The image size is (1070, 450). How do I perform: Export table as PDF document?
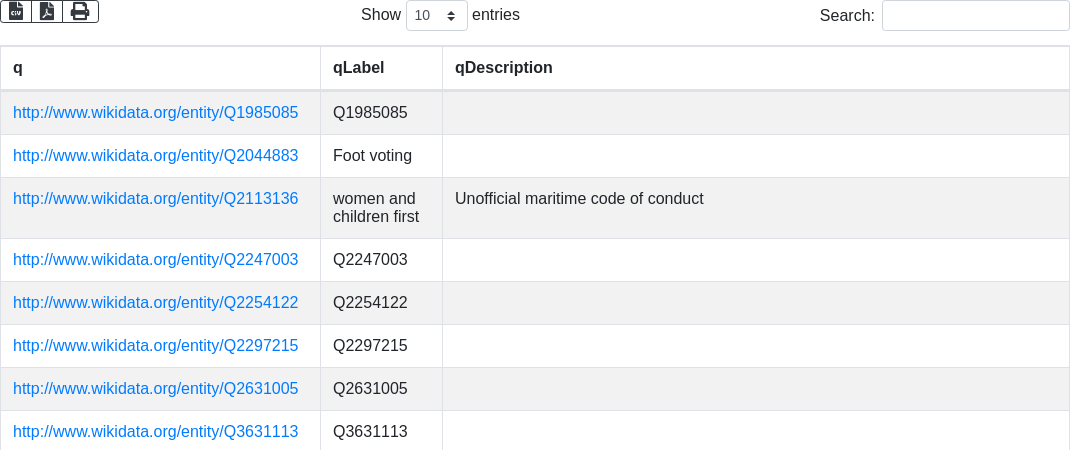click(x=47, y=12)
